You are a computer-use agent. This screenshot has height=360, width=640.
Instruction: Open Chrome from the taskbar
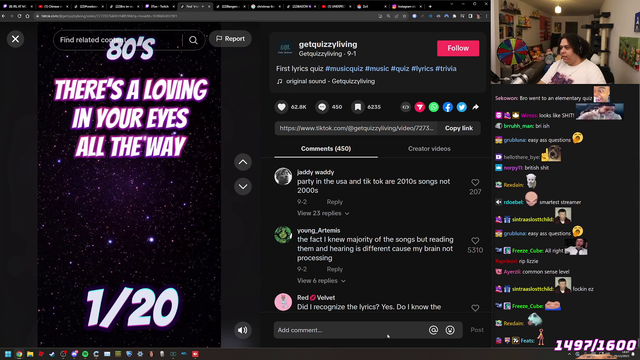[x=19, y=354]
